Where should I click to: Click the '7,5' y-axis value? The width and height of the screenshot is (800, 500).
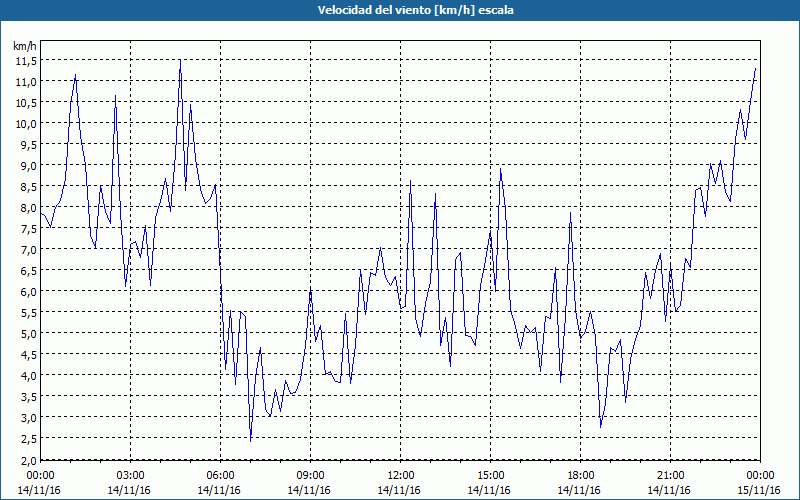28,229
